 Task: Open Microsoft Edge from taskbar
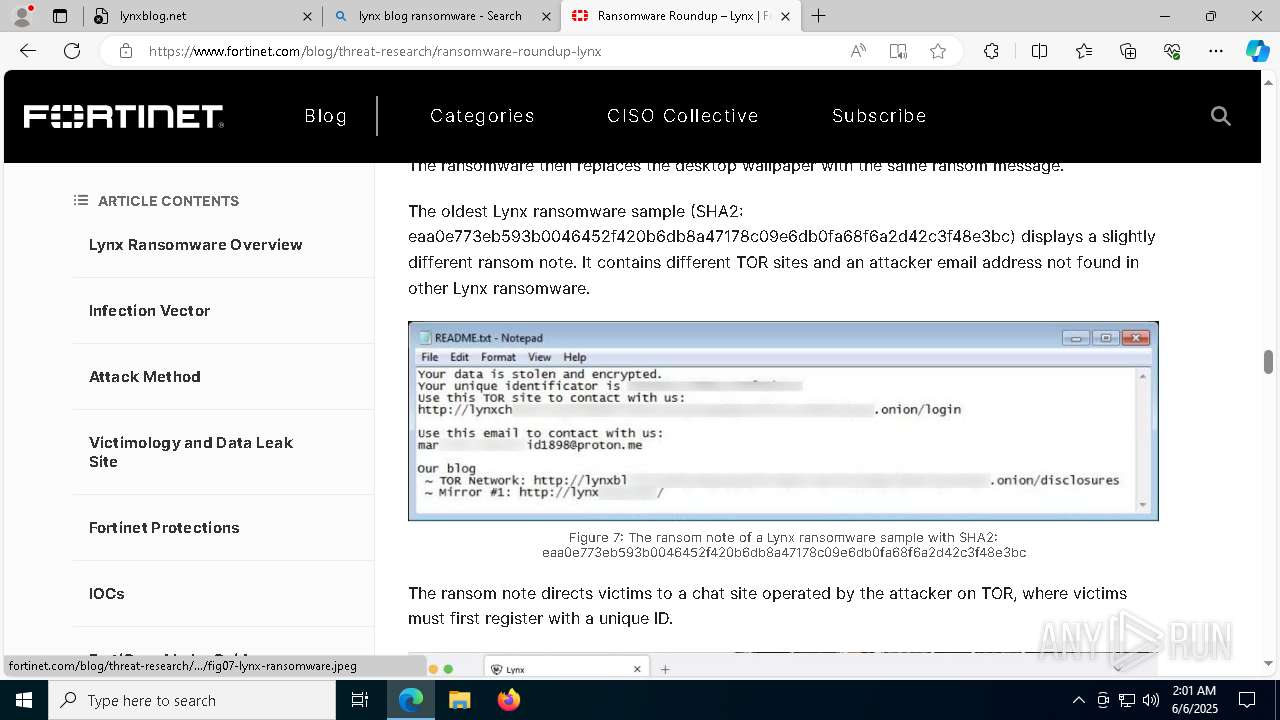pos(411,700)
